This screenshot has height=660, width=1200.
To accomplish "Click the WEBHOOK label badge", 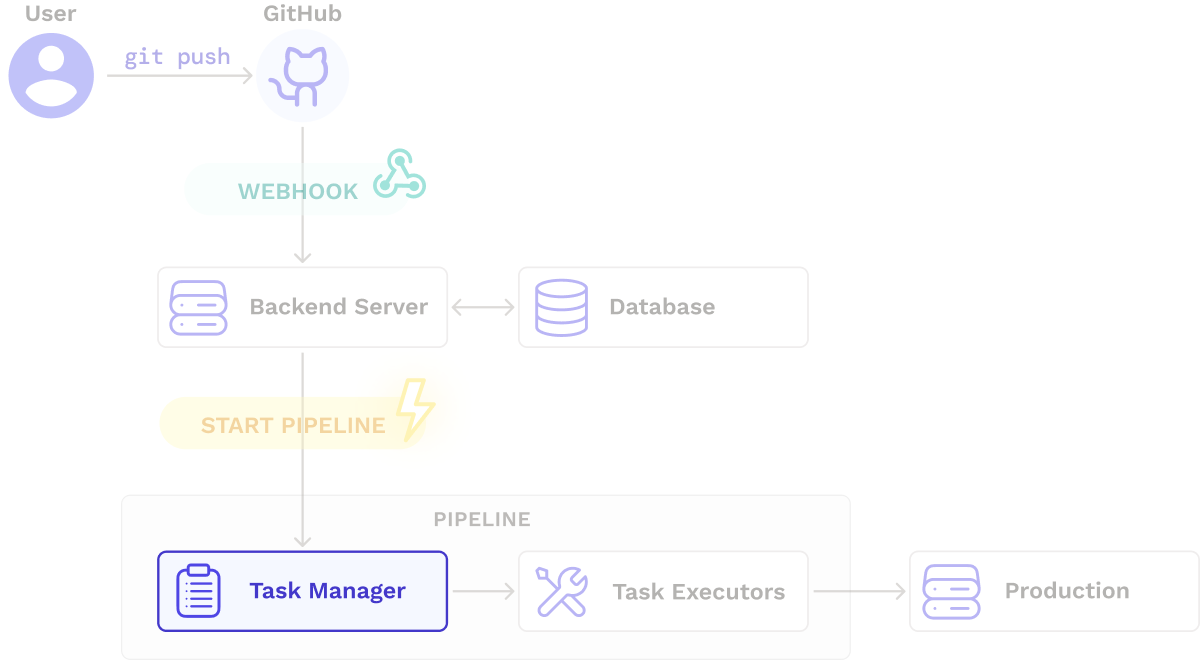I will [x=297, y=190].
